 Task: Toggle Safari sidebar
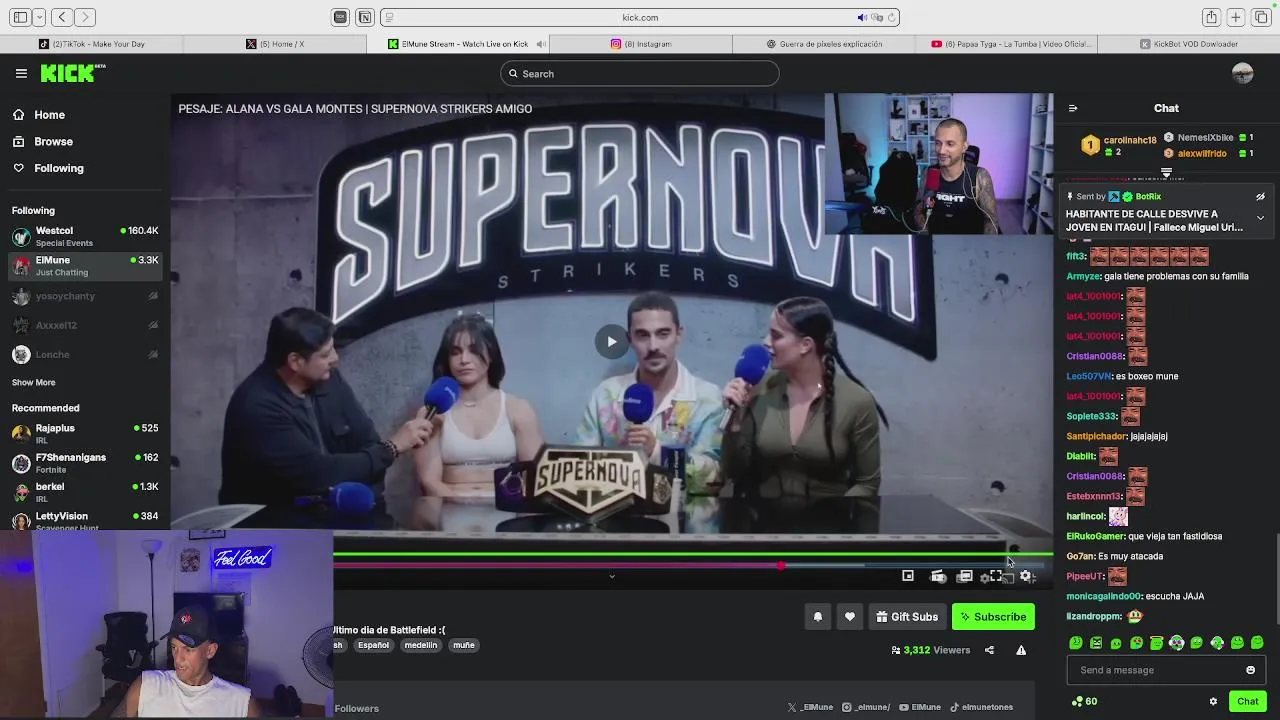[20, 17]
